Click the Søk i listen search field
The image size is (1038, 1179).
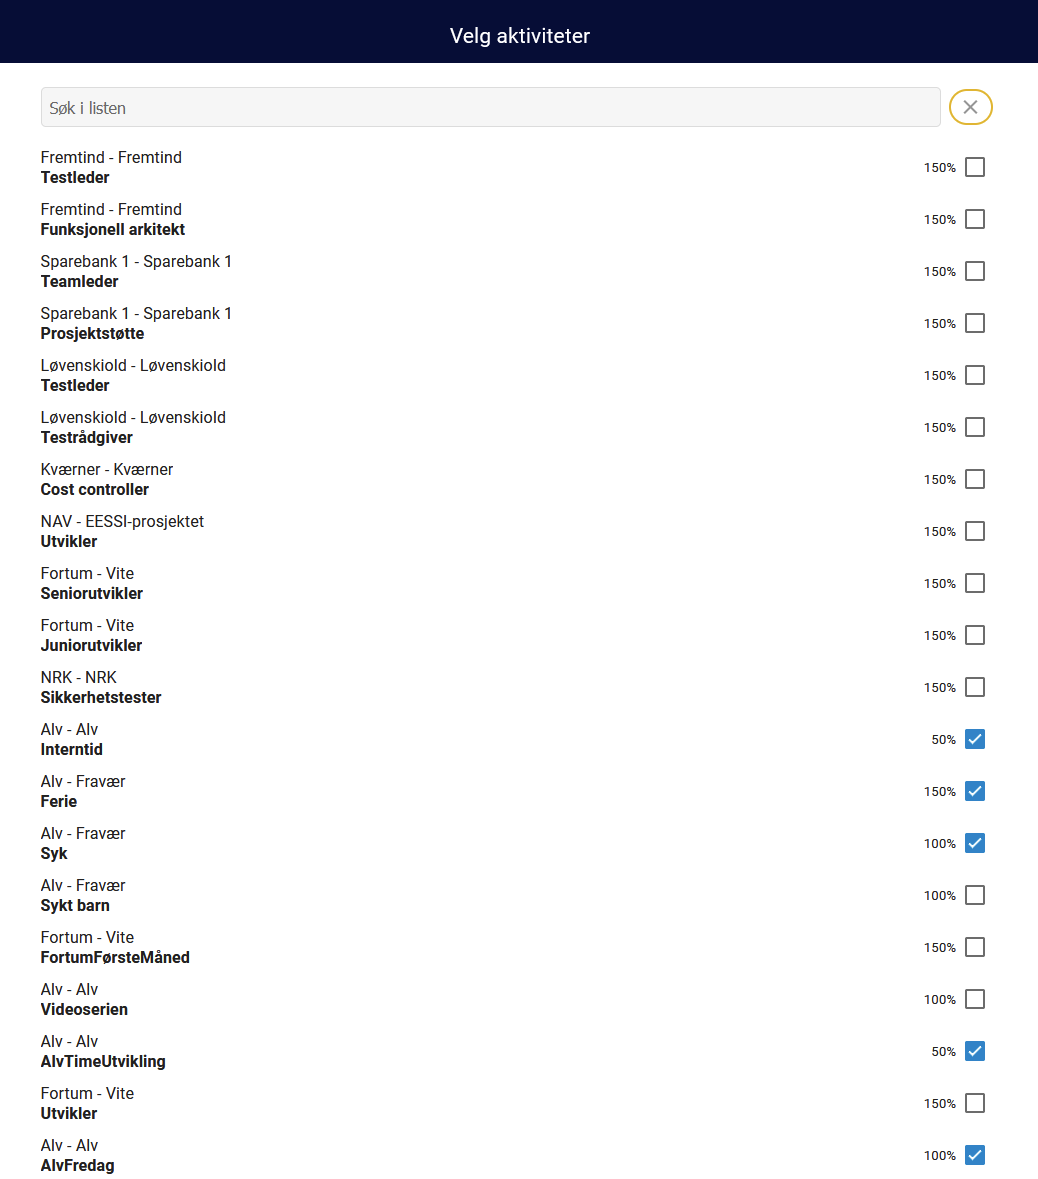pyautogui.click(x=490, y=108)
